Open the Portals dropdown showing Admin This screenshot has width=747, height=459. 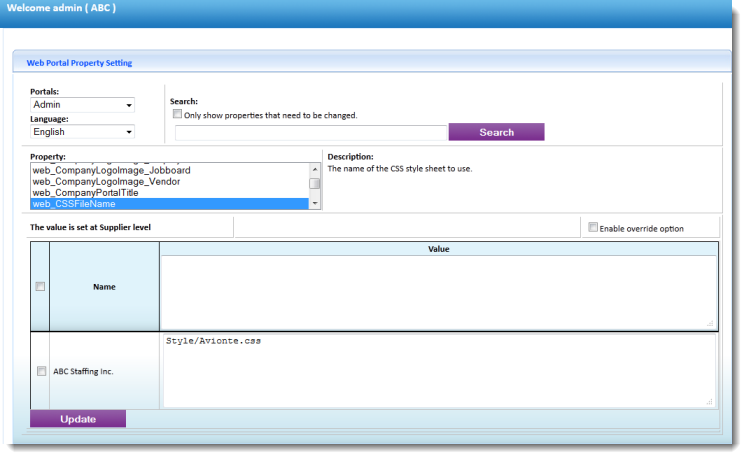[x=82, y=105]
